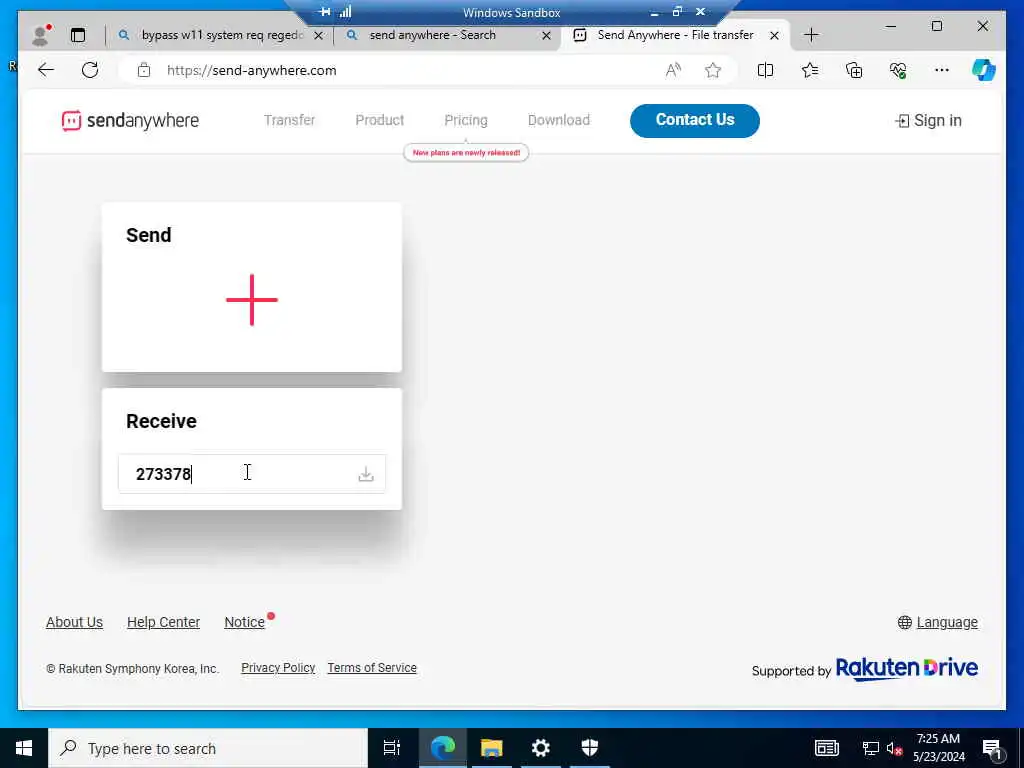
Task: Open Windows Security shield on taskbar
Action: [x=590, y=748]
